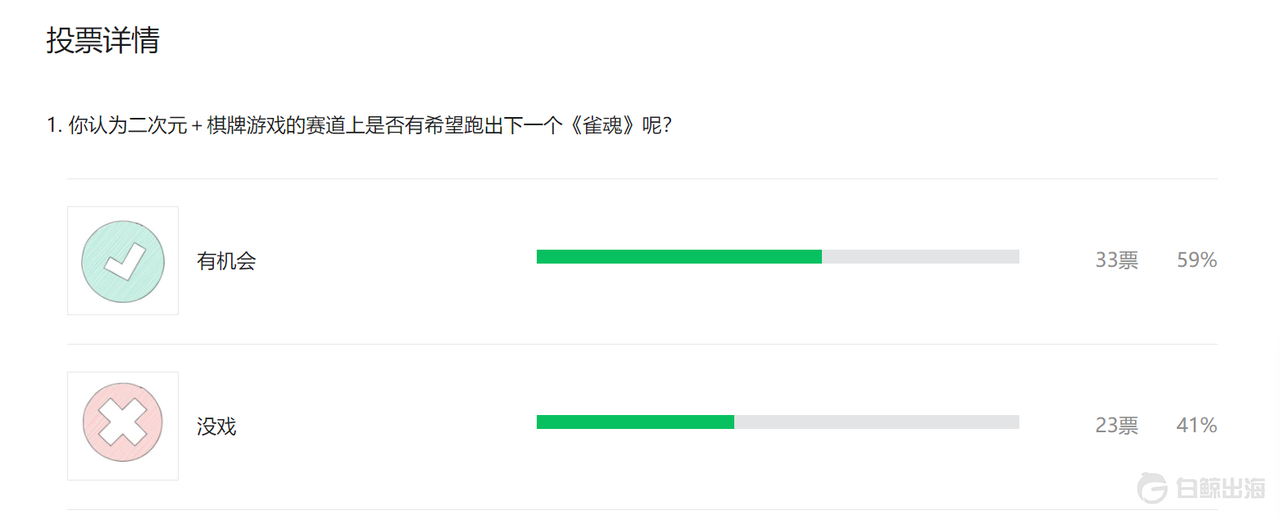Click the green checkmark icon for 有机会
Viewport: 1280px width, 519px height.
click(x=122, y=260)
